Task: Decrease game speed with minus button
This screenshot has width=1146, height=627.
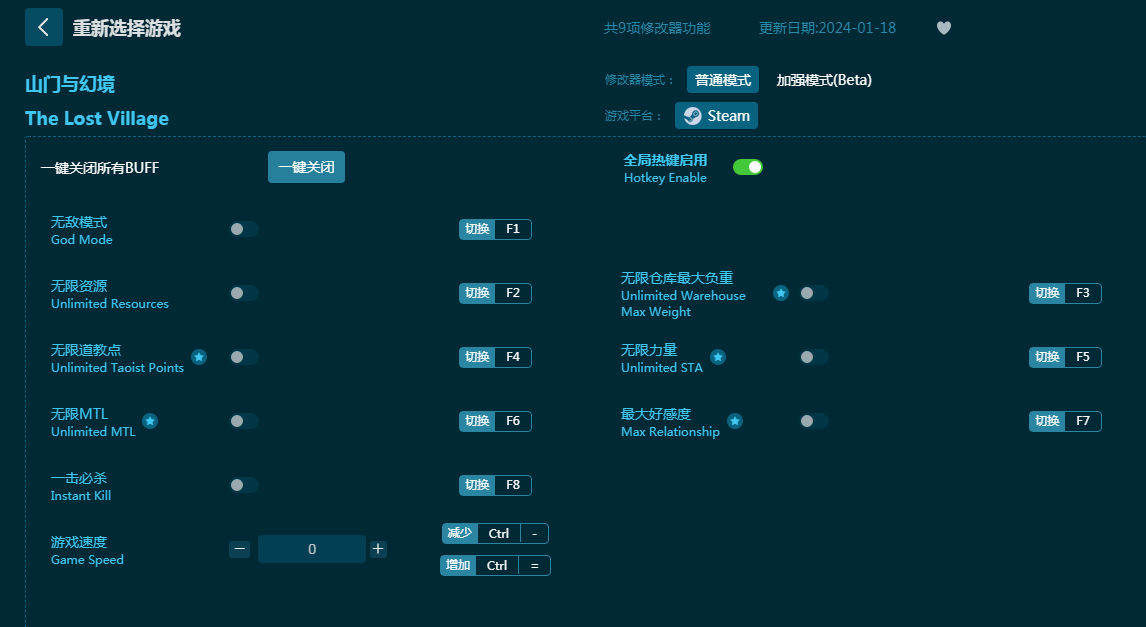Action: coord(239,549)
